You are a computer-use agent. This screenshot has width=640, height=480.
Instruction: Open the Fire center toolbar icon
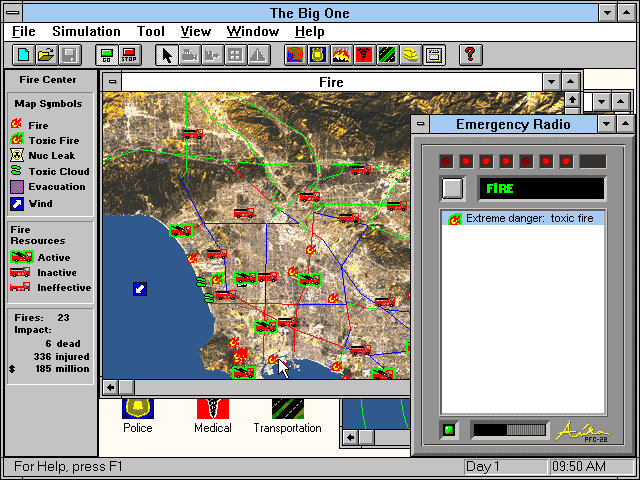pyautogui.click(x=341, y=55)
